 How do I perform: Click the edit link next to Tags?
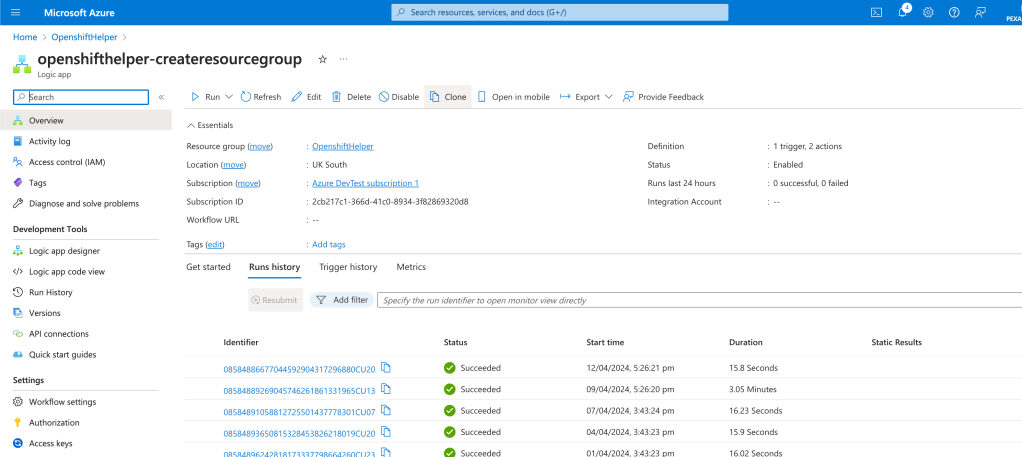point(215,244)
